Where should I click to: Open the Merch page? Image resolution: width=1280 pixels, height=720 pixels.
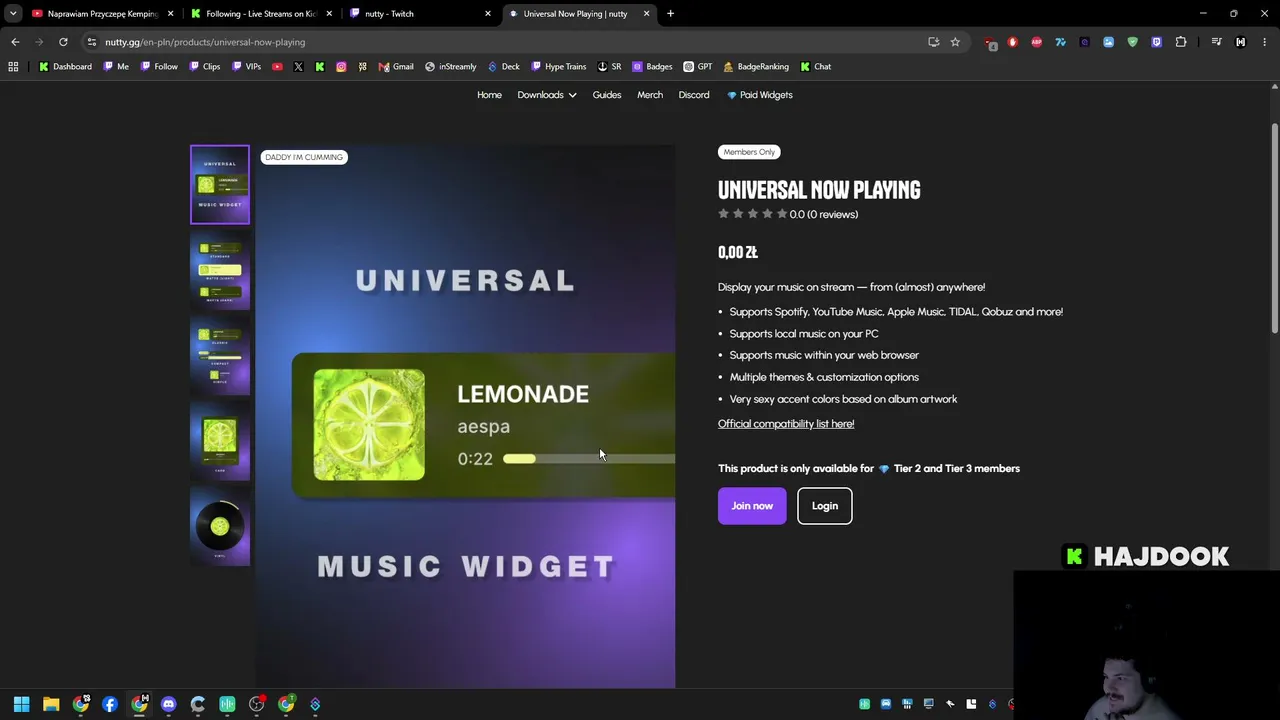coord(650,95)
